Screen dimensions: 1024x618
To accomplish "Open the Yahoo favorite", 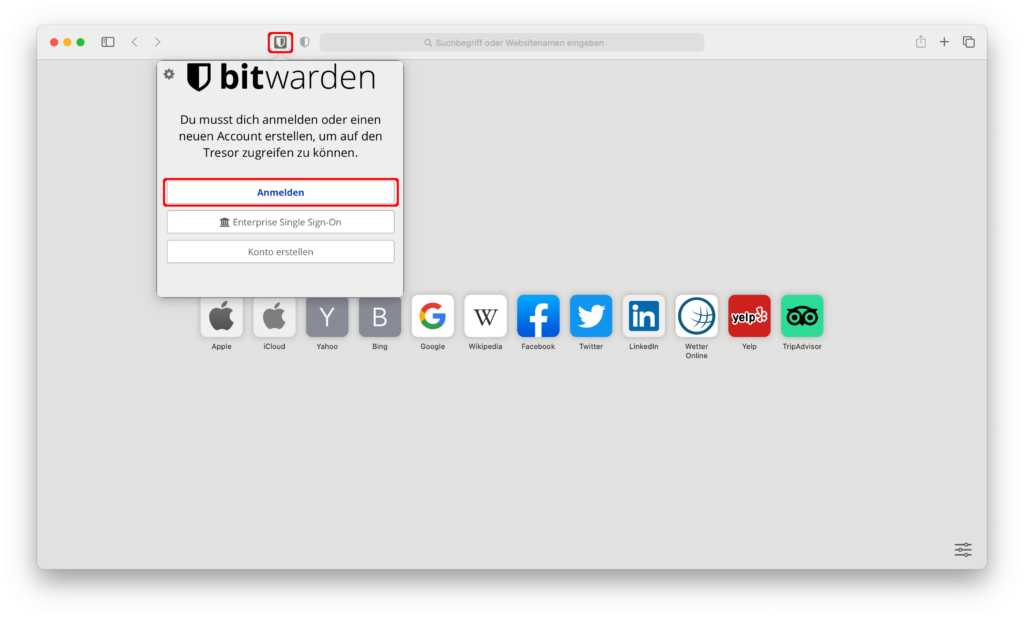I will [327, 317].
